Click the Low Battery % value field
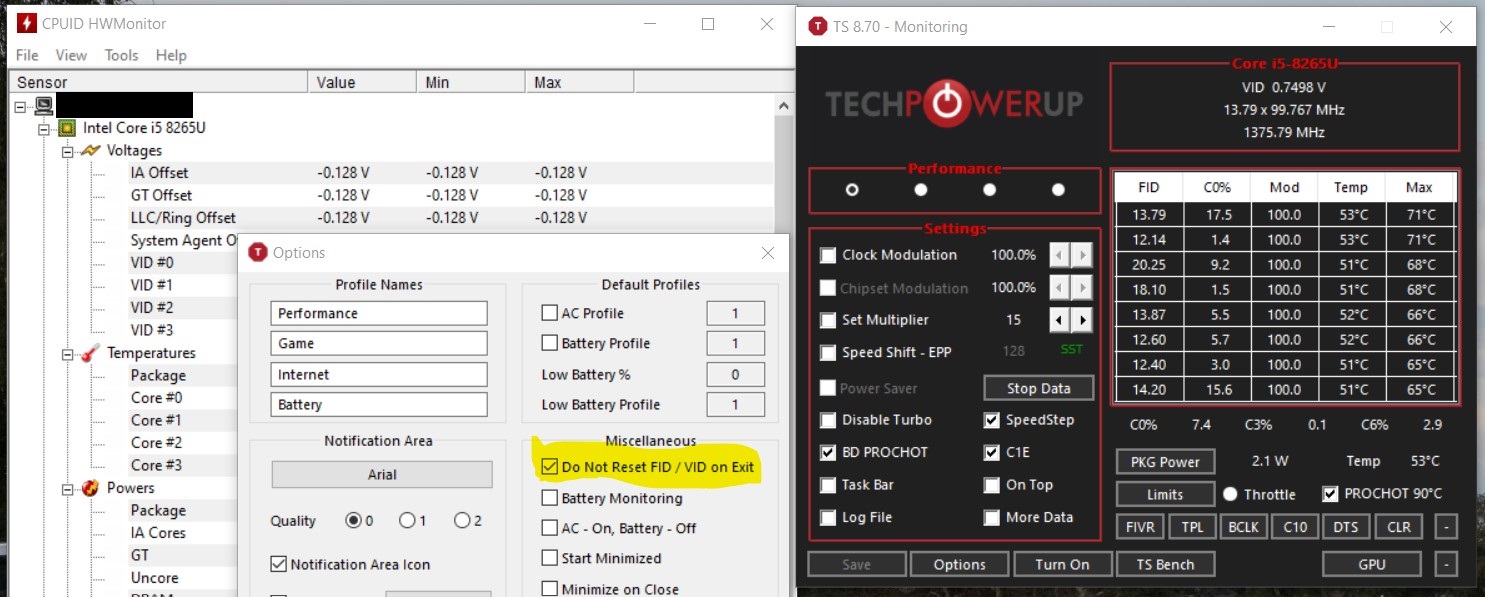 pos(735,375)
